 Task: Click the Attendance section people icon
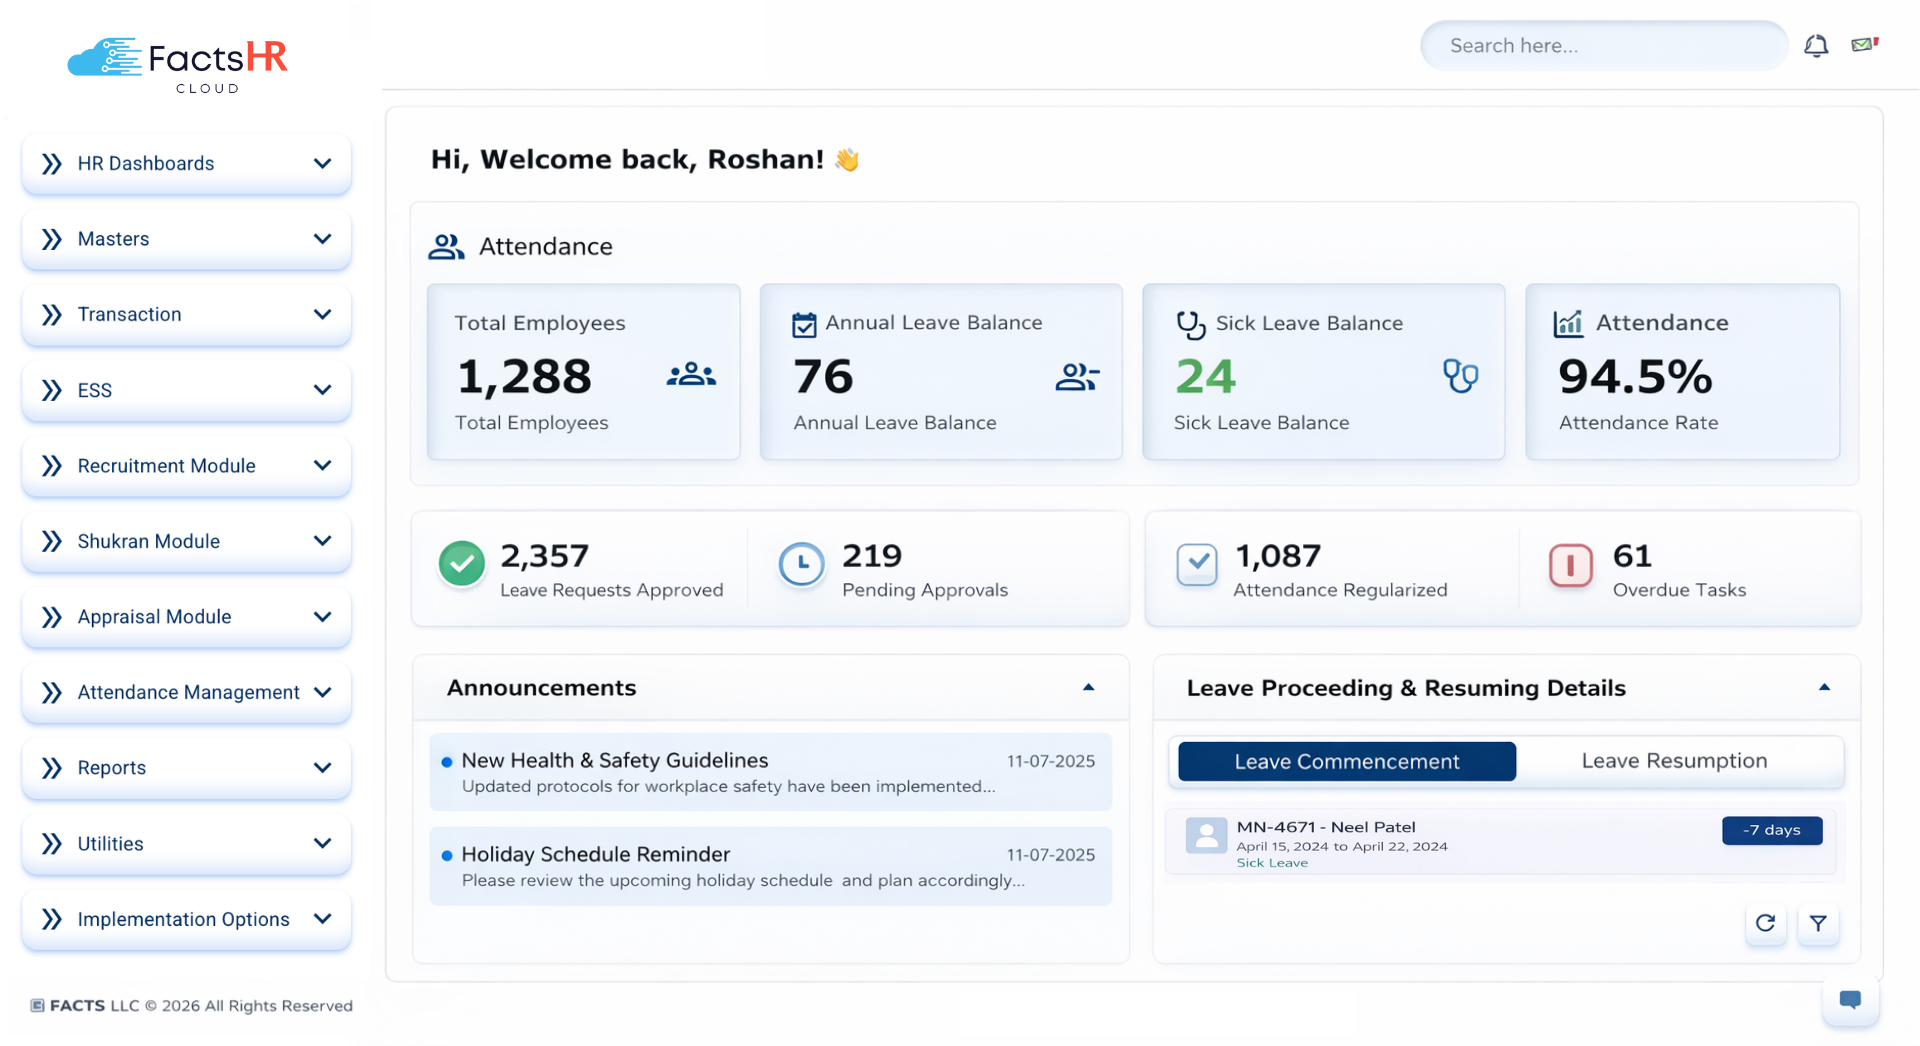tap(446, 246)
